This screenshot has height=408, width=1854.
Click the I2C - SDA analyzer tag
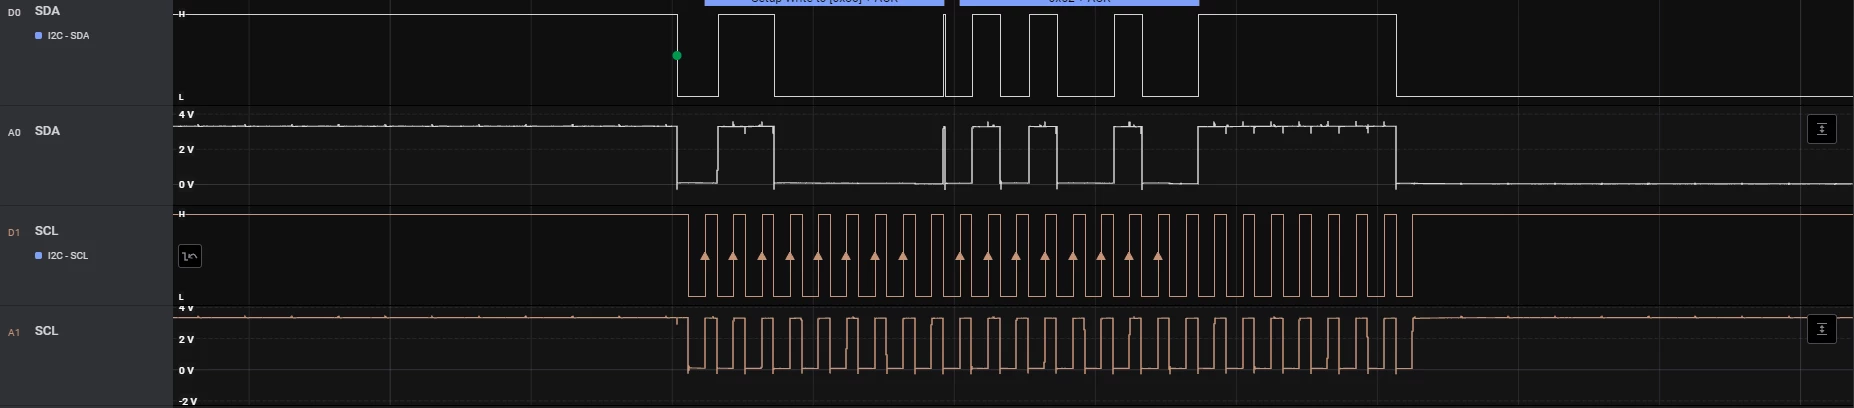coord(68,36)
